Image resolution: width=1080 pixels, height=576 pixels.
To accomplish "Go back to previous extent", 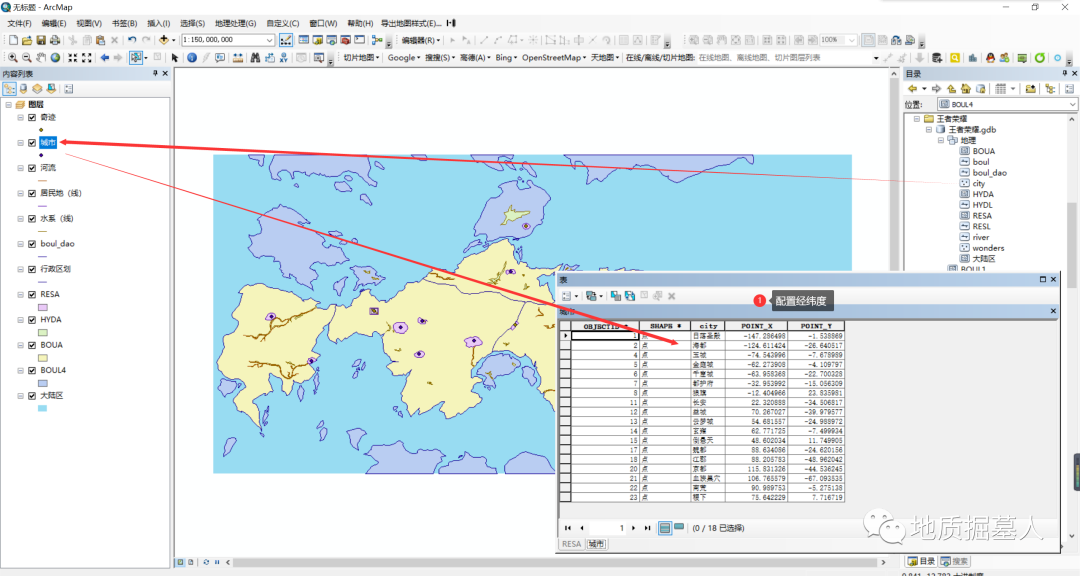I will (105, 58).
